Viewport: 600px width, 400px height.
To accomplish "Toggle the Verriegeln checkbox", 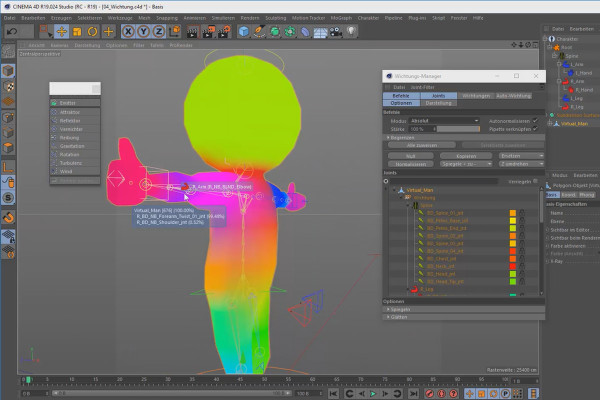I will [x=535, y=181].
